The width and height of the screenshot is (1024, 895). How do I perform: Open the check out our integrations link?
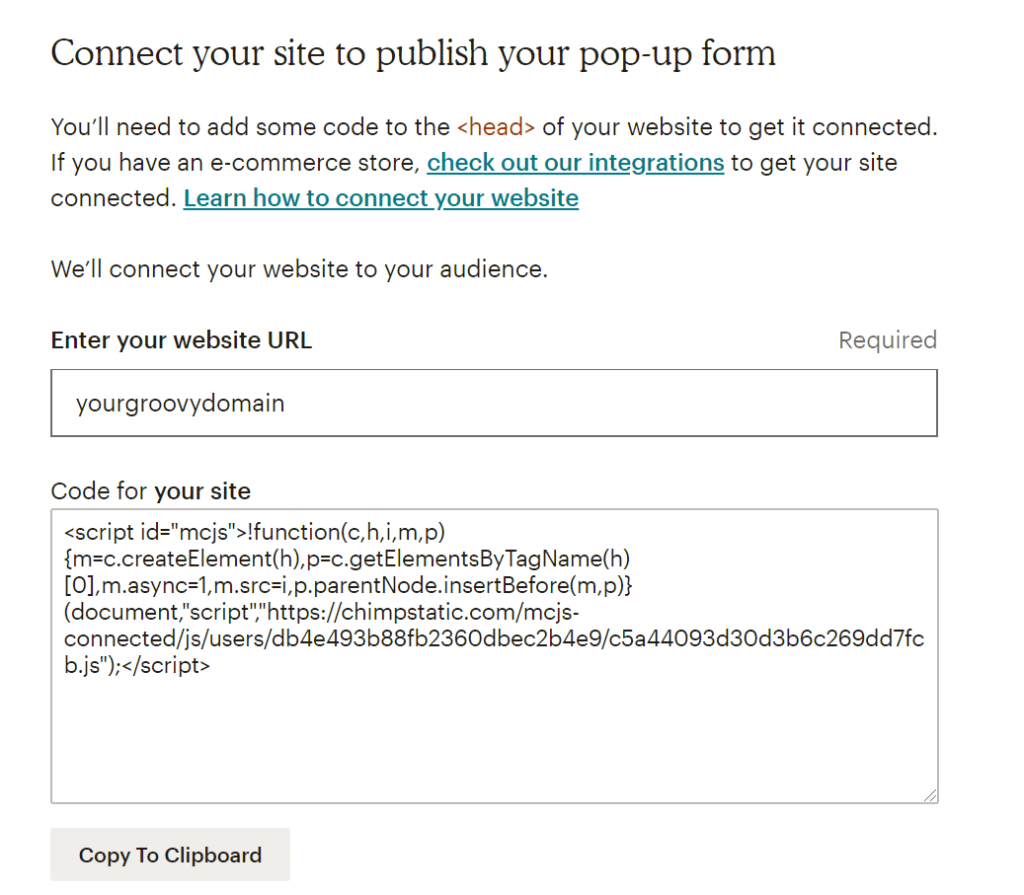(x=575, y=163)
